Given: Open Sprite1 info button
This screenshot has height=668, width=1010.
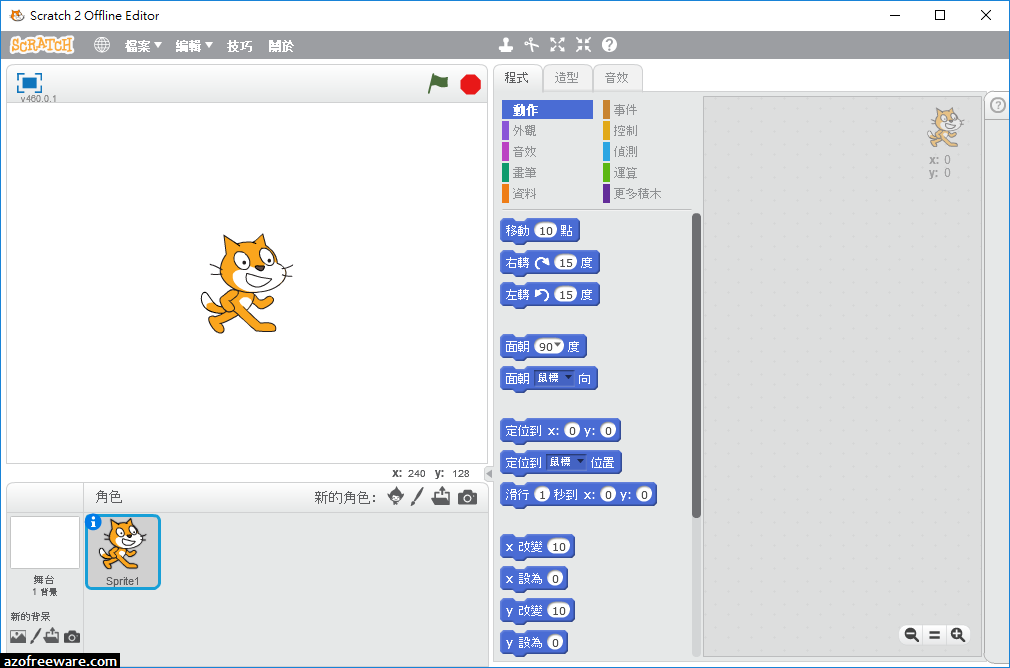Looking at the screenshot, I should [93, 522].
